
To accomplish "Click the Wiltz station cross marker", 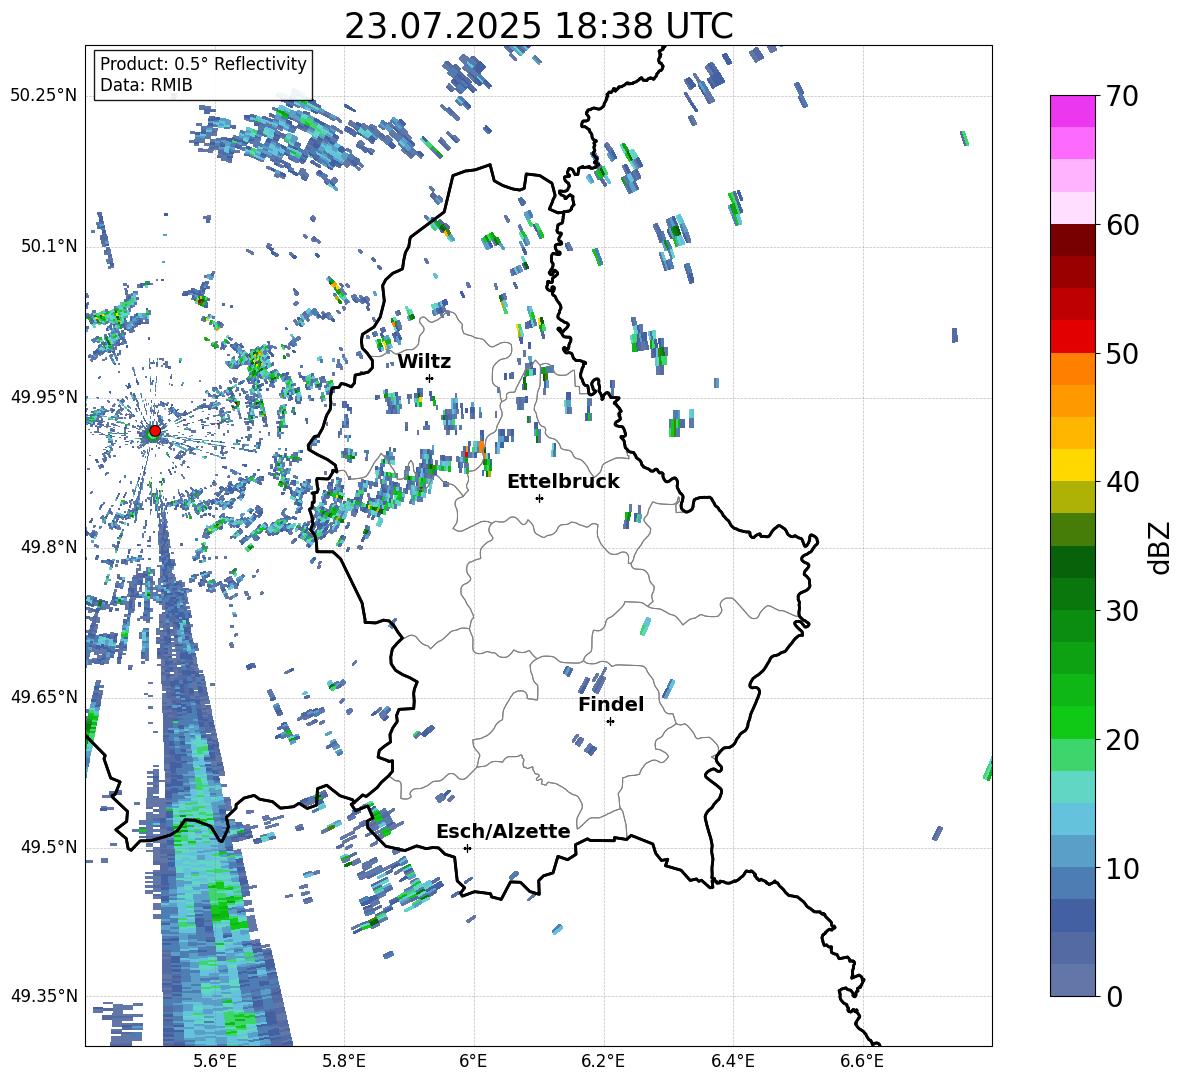I will tap(430, 378).
